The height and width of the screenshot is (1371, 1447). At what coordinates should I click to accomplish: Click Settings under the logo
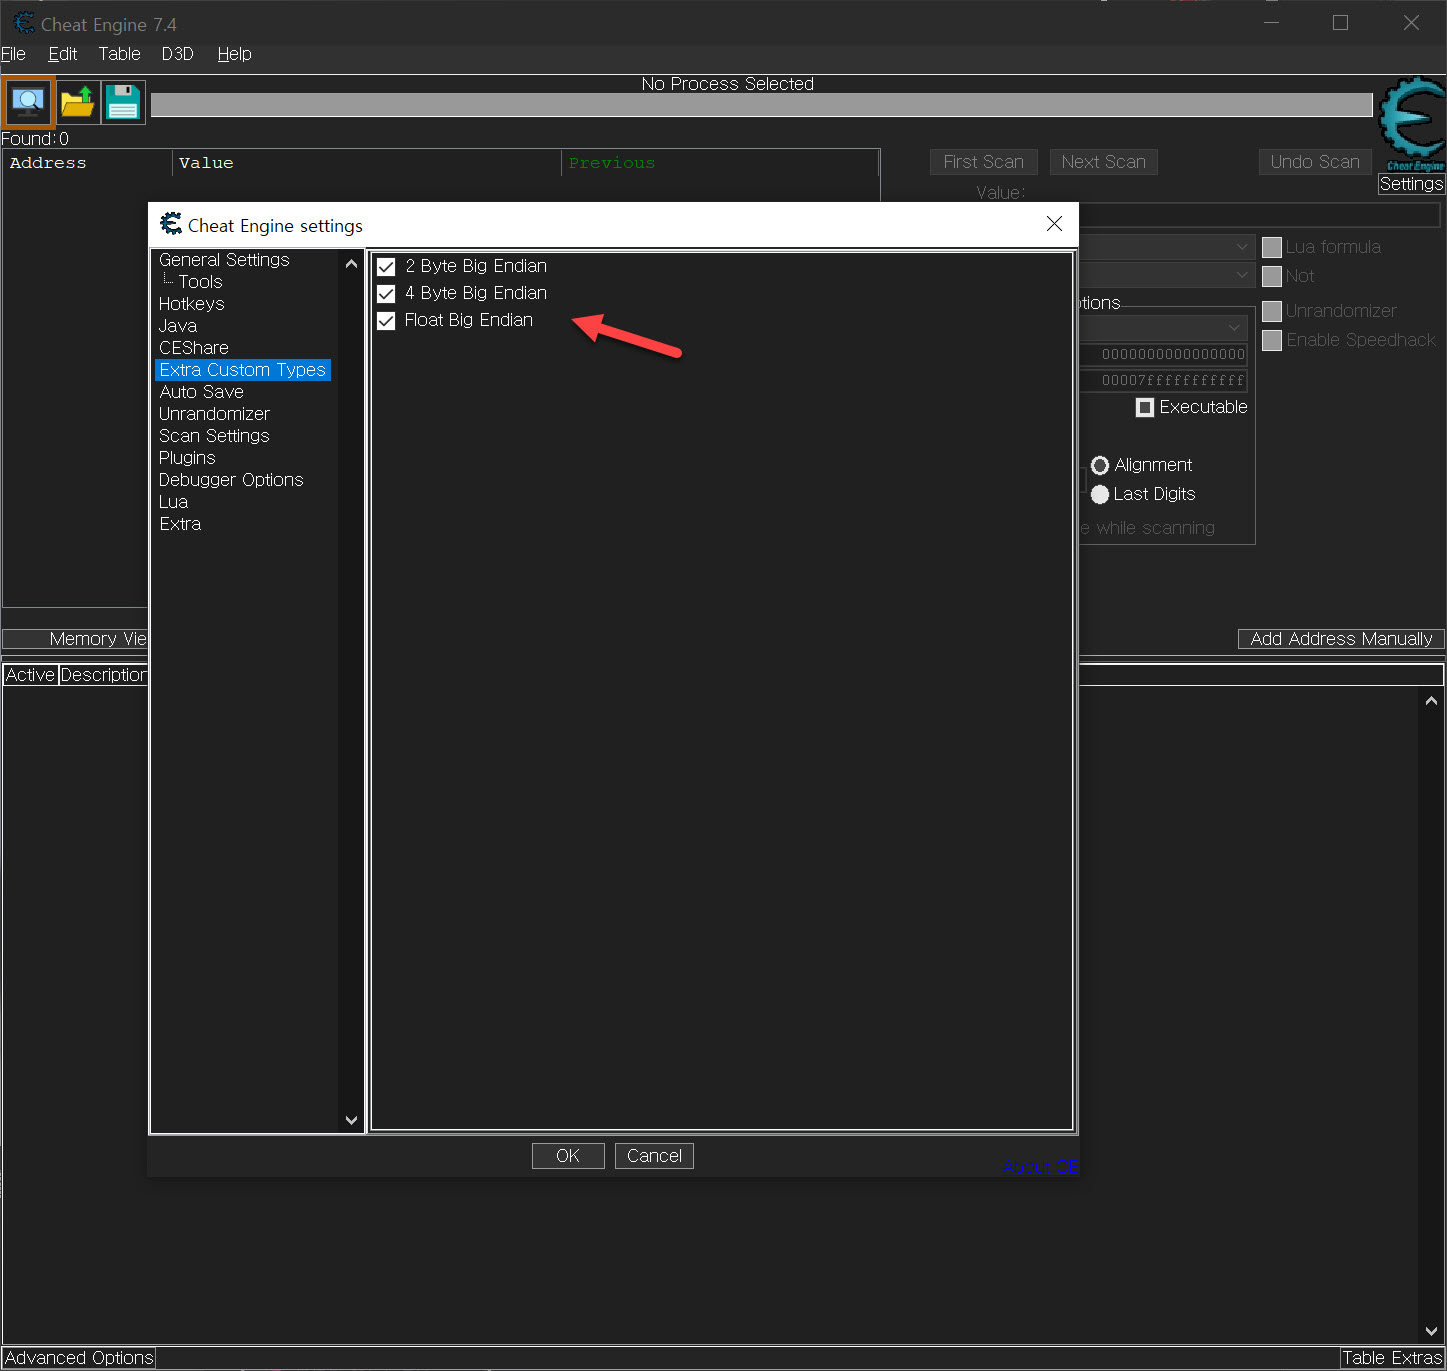pos(1411,184)
